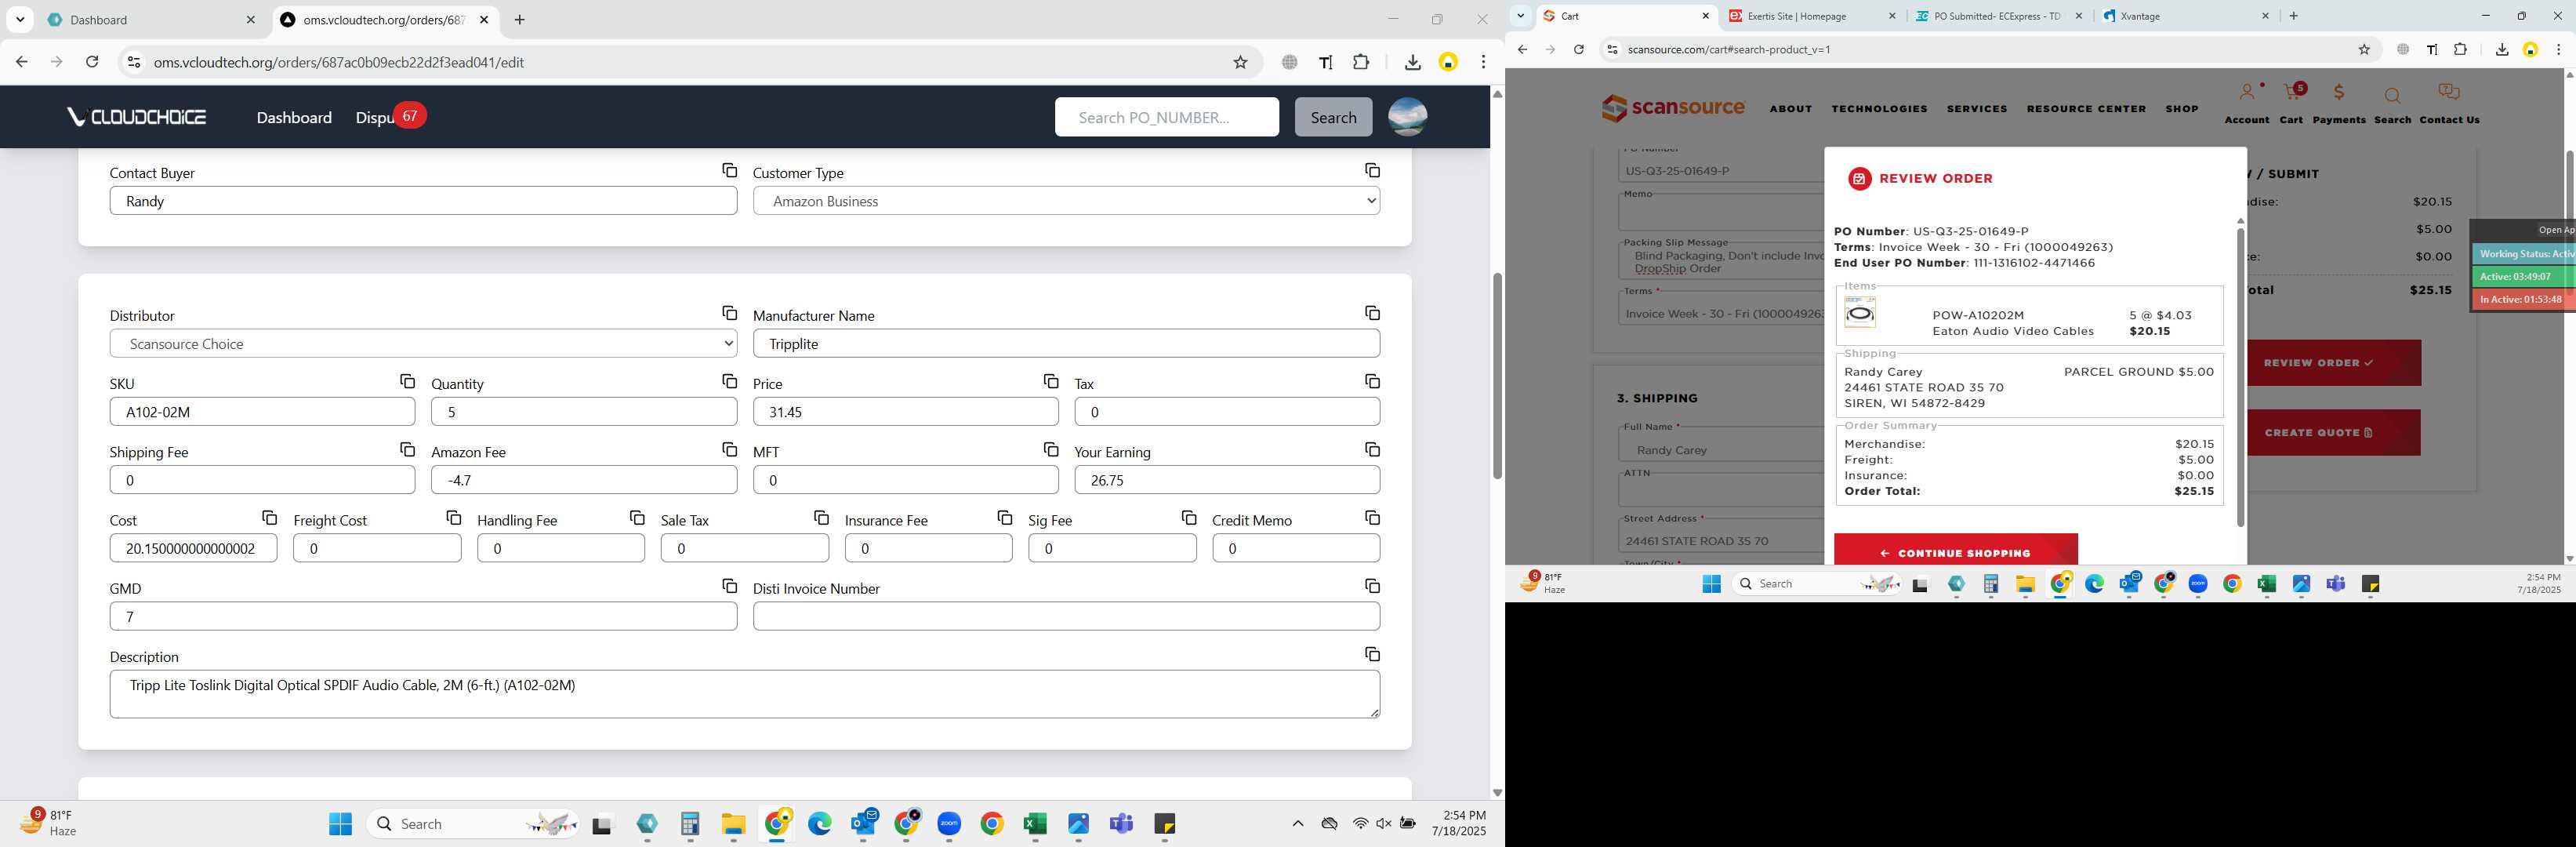Open RESOURCE CENTER menu on ScanSource
Screen dimensions: 2576x847
(x=2086, y=109)
